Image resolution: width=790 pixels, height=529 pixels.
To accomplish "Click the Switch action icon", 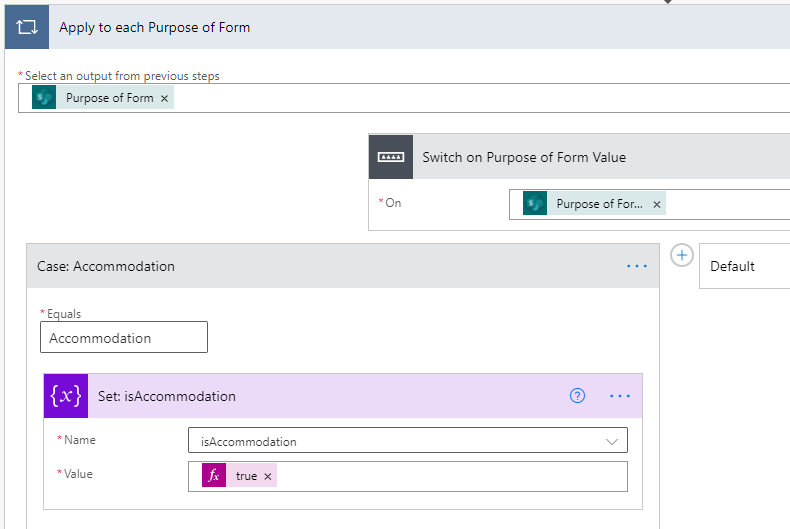I will pos(391,157).
